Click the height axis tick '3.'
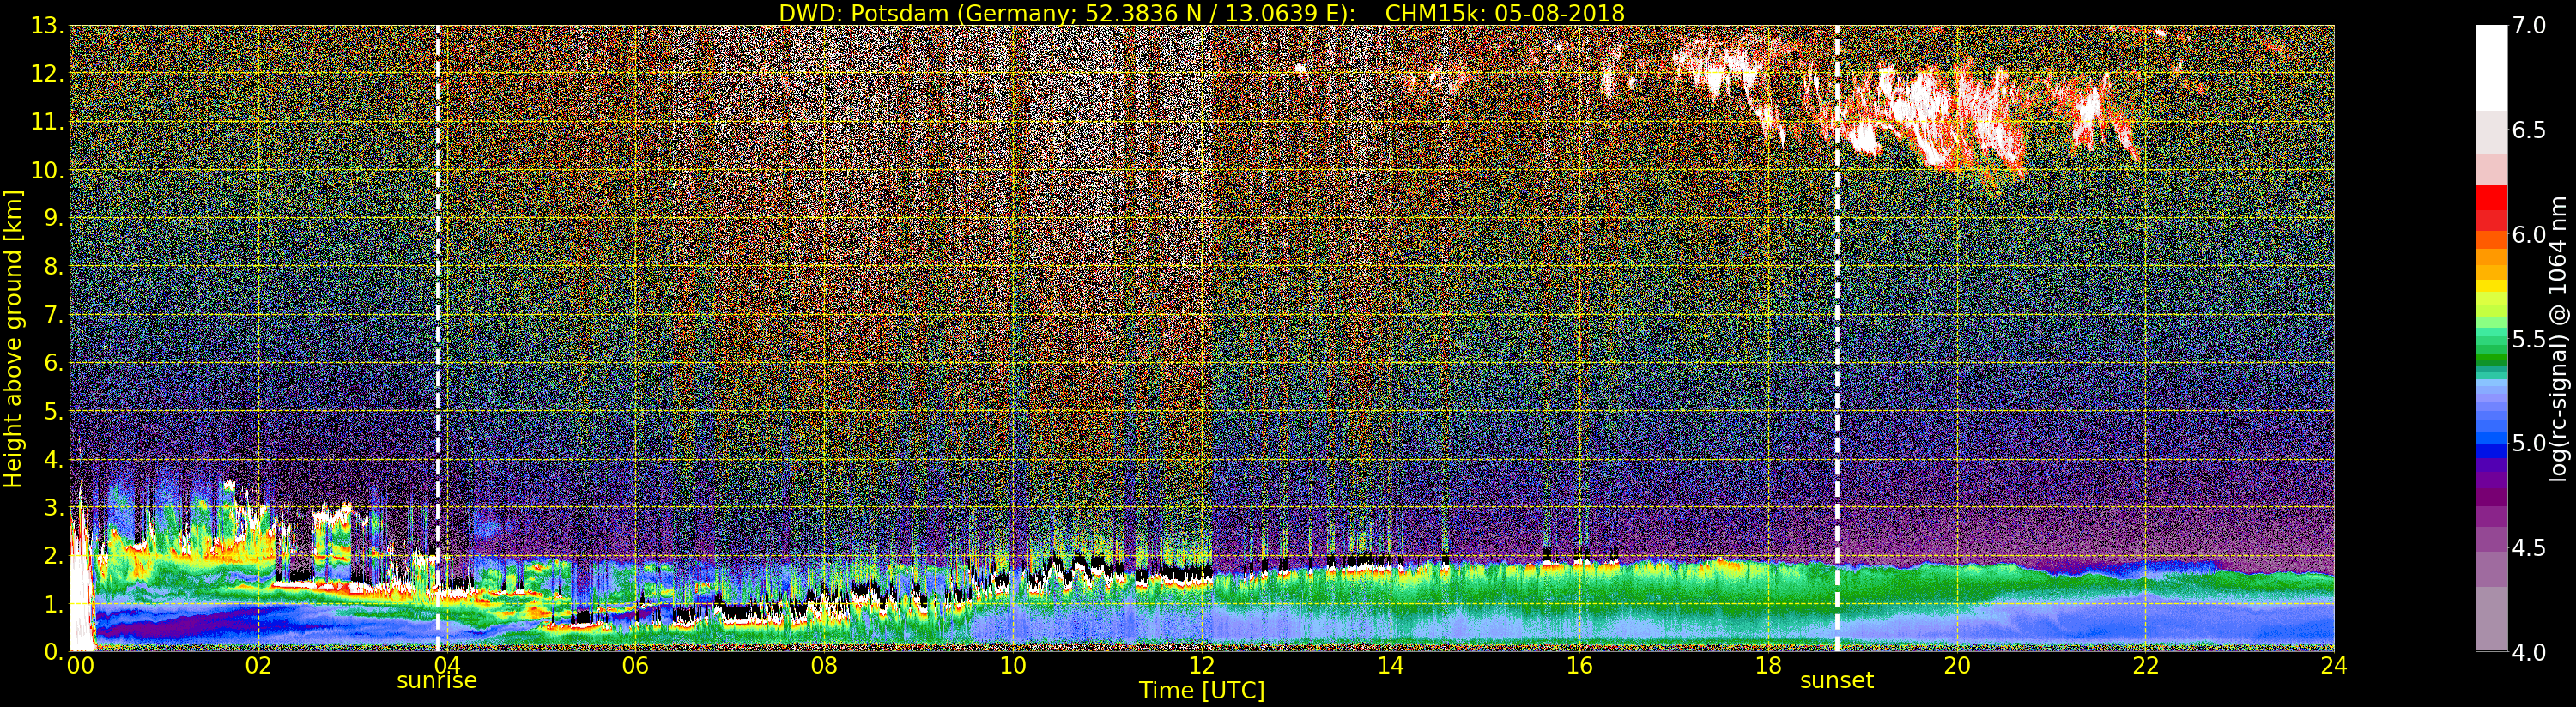This screenshot has height=707, width=2576. tap(53, 507)
